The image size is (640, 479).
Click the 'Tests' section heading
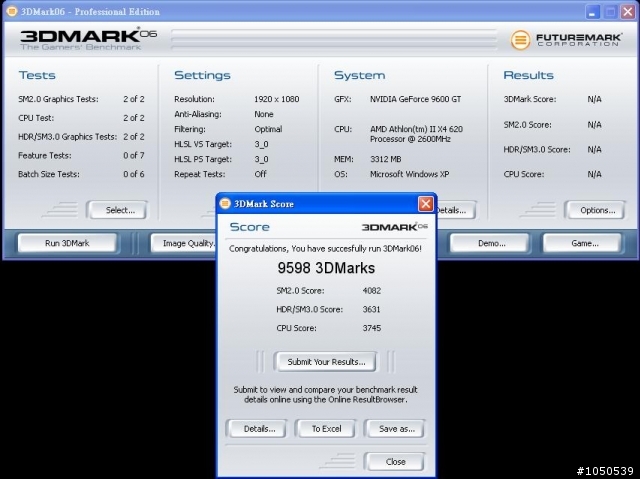[37, 75]
